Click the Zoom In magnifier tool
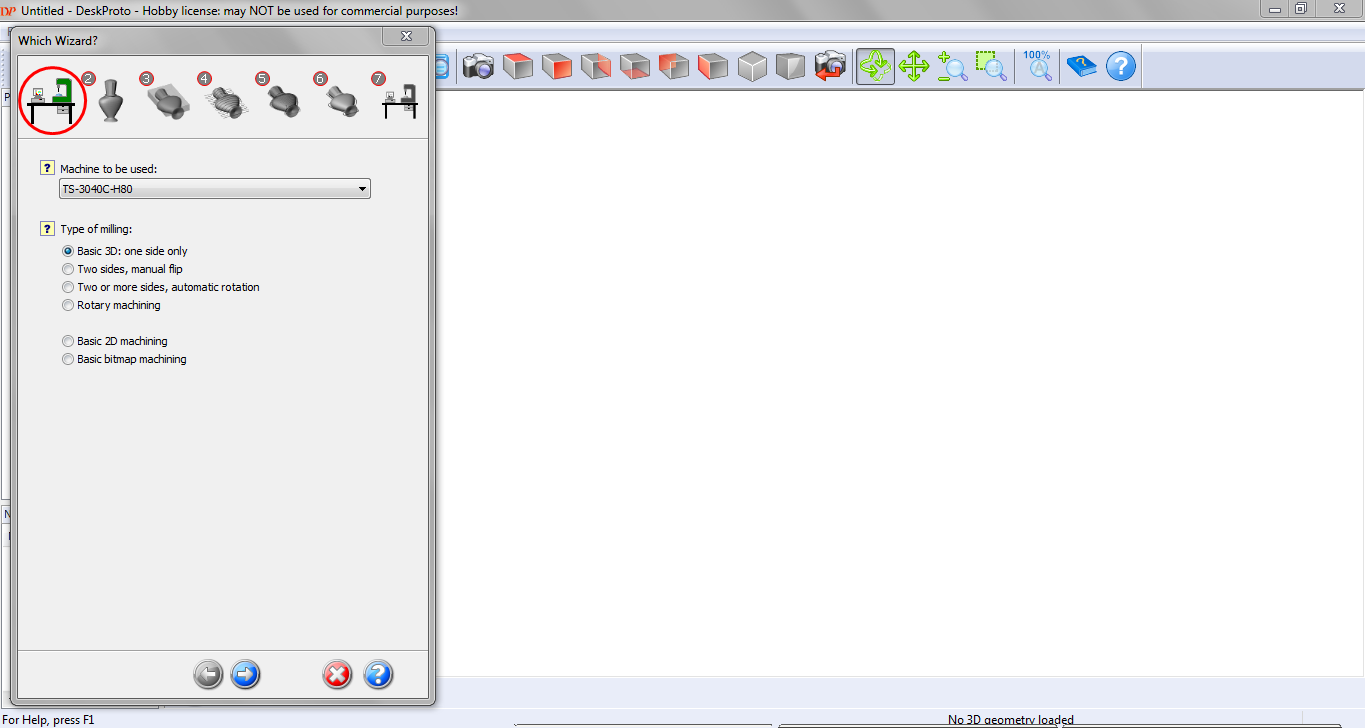 [x=952, y=66]
